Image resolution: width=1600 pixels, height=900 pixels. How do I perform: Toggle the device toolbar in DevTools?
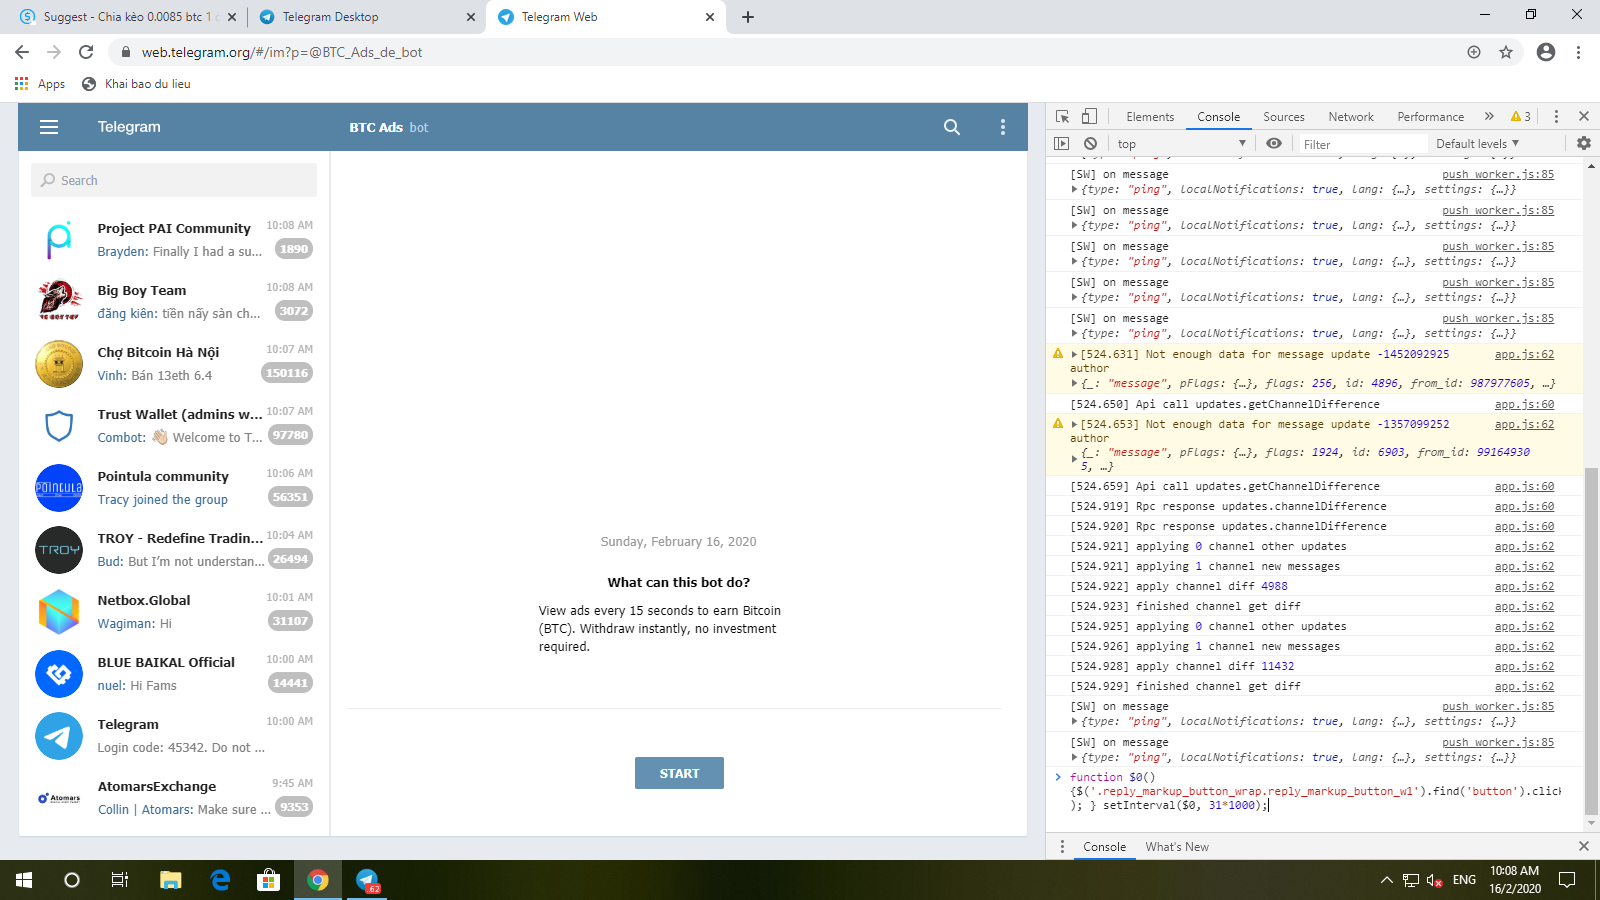[x=1089, y=116]
